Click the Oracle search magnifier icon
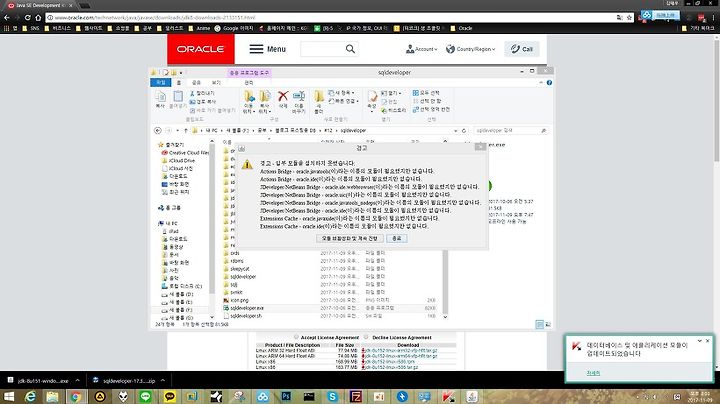This screenshot has width=720, height=404. (x=350, y=49)
